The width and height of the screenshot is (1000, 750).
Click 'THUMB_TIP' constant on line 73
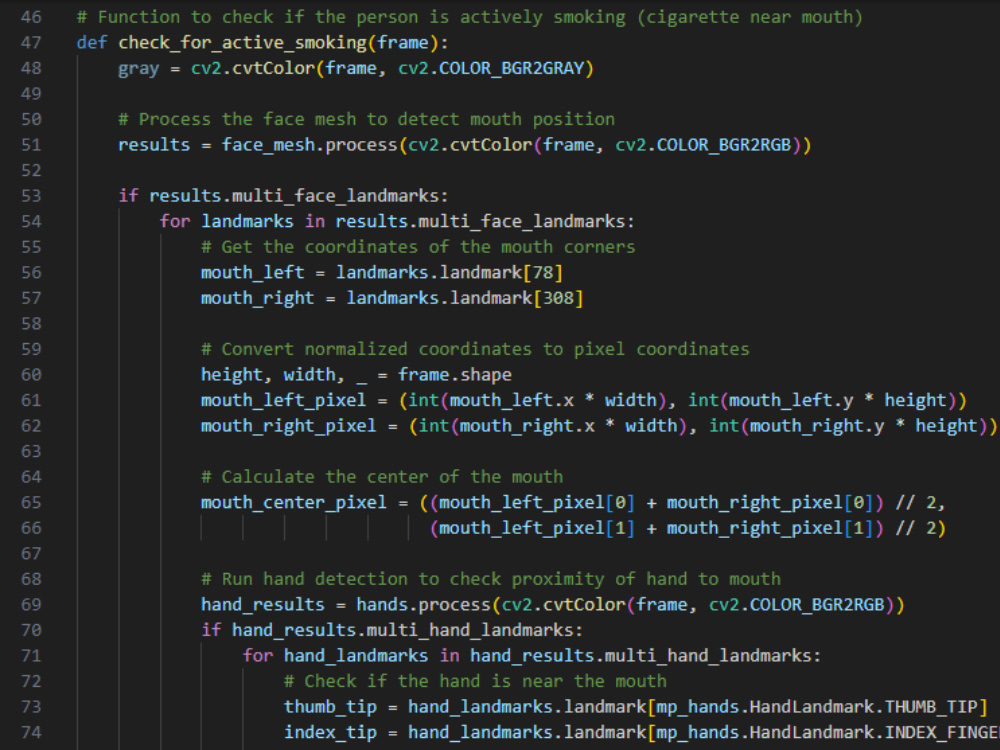[x=931, y=707]
